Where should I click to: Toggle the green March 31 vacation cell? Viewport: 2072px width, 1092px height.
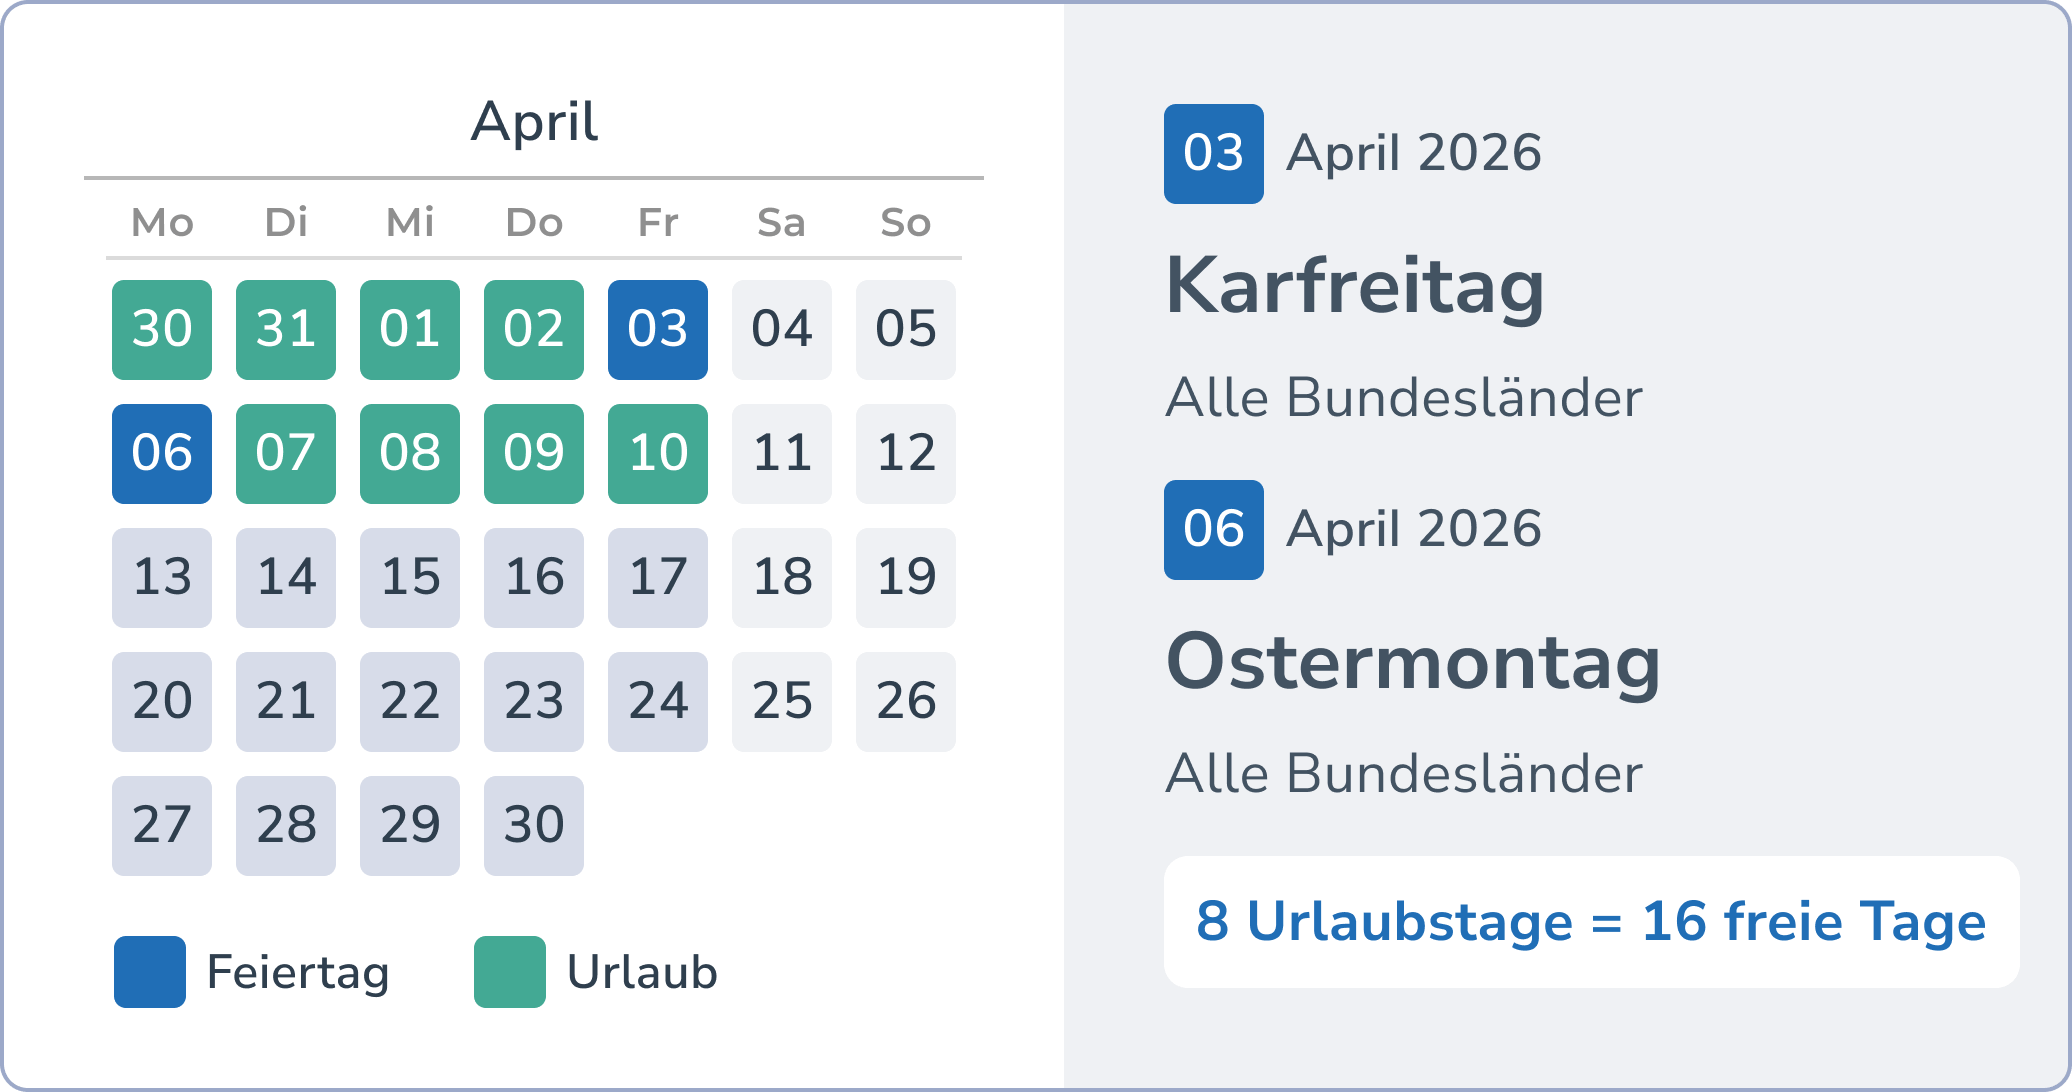pos(285,330)
